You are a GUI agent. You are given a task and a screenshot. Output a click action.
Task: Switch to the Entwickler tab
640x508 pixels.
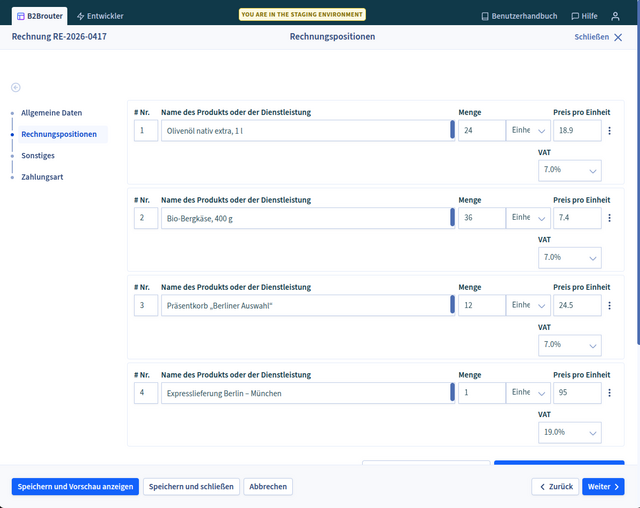[x=100, y=16]
